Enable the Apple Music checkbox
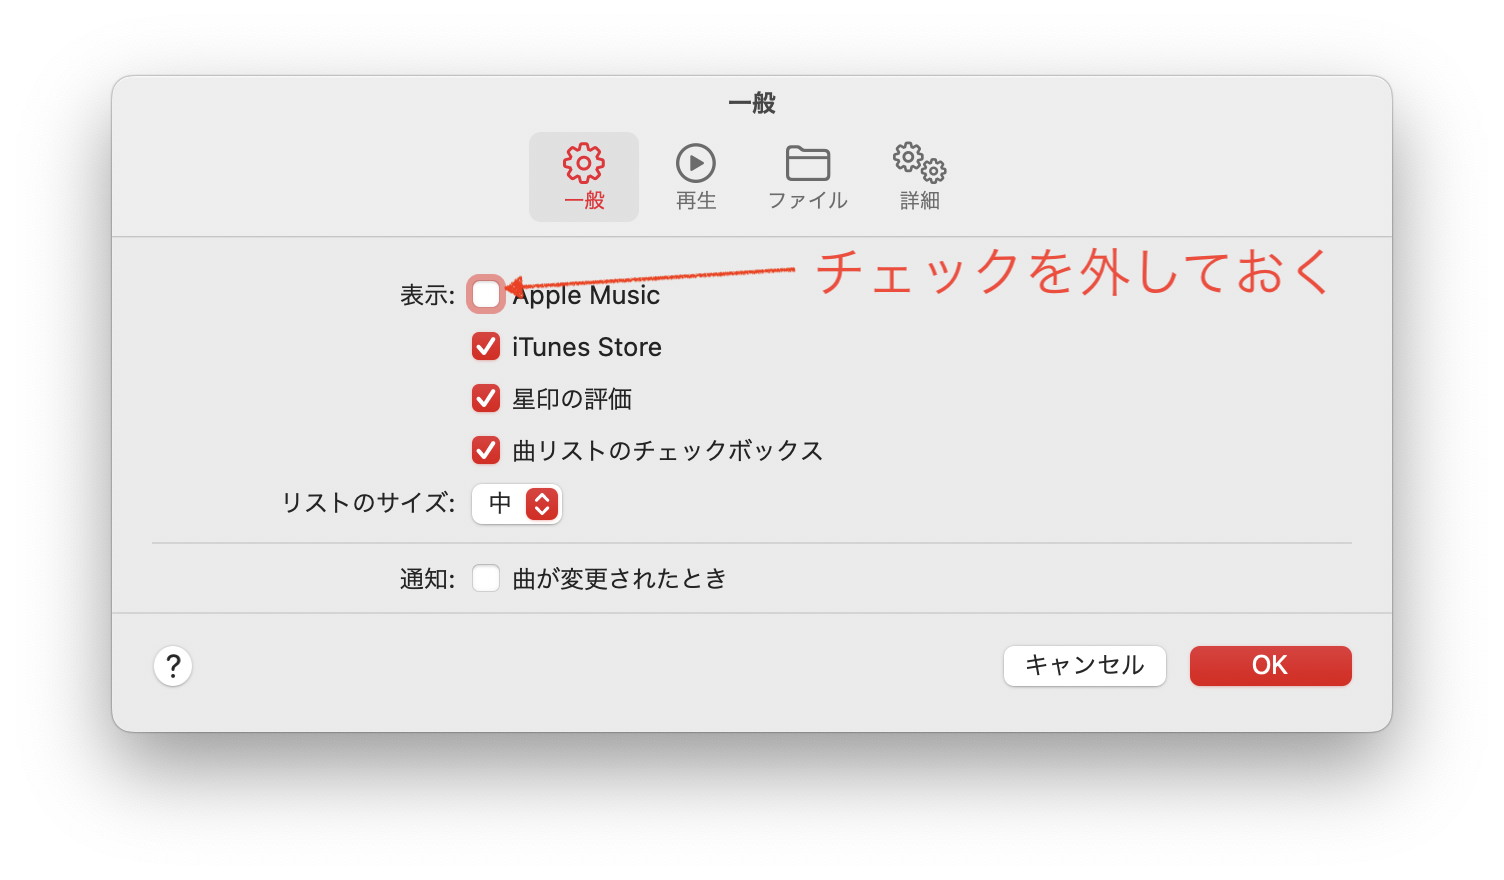1504x880 pixels. coord(486,294)
